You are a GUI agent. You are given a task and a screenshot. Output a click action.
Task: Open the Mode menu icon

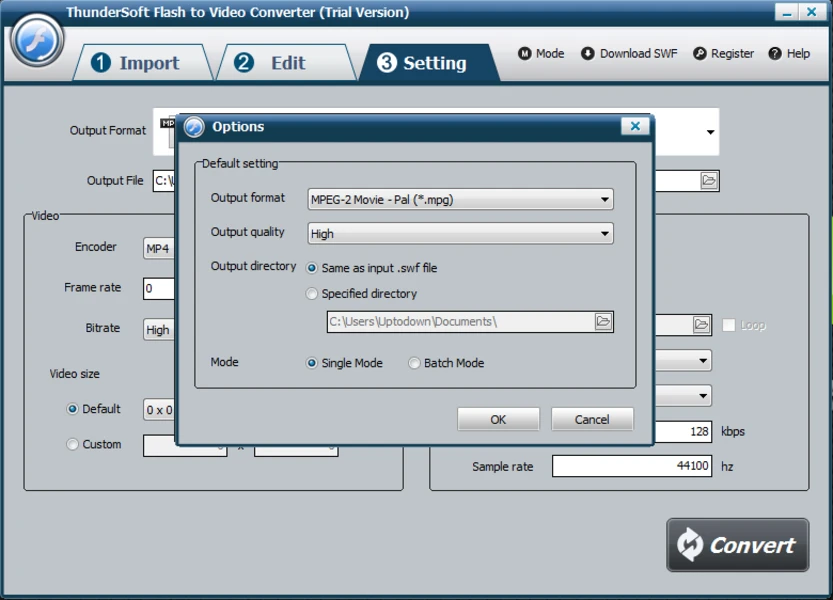pos(524,54)
